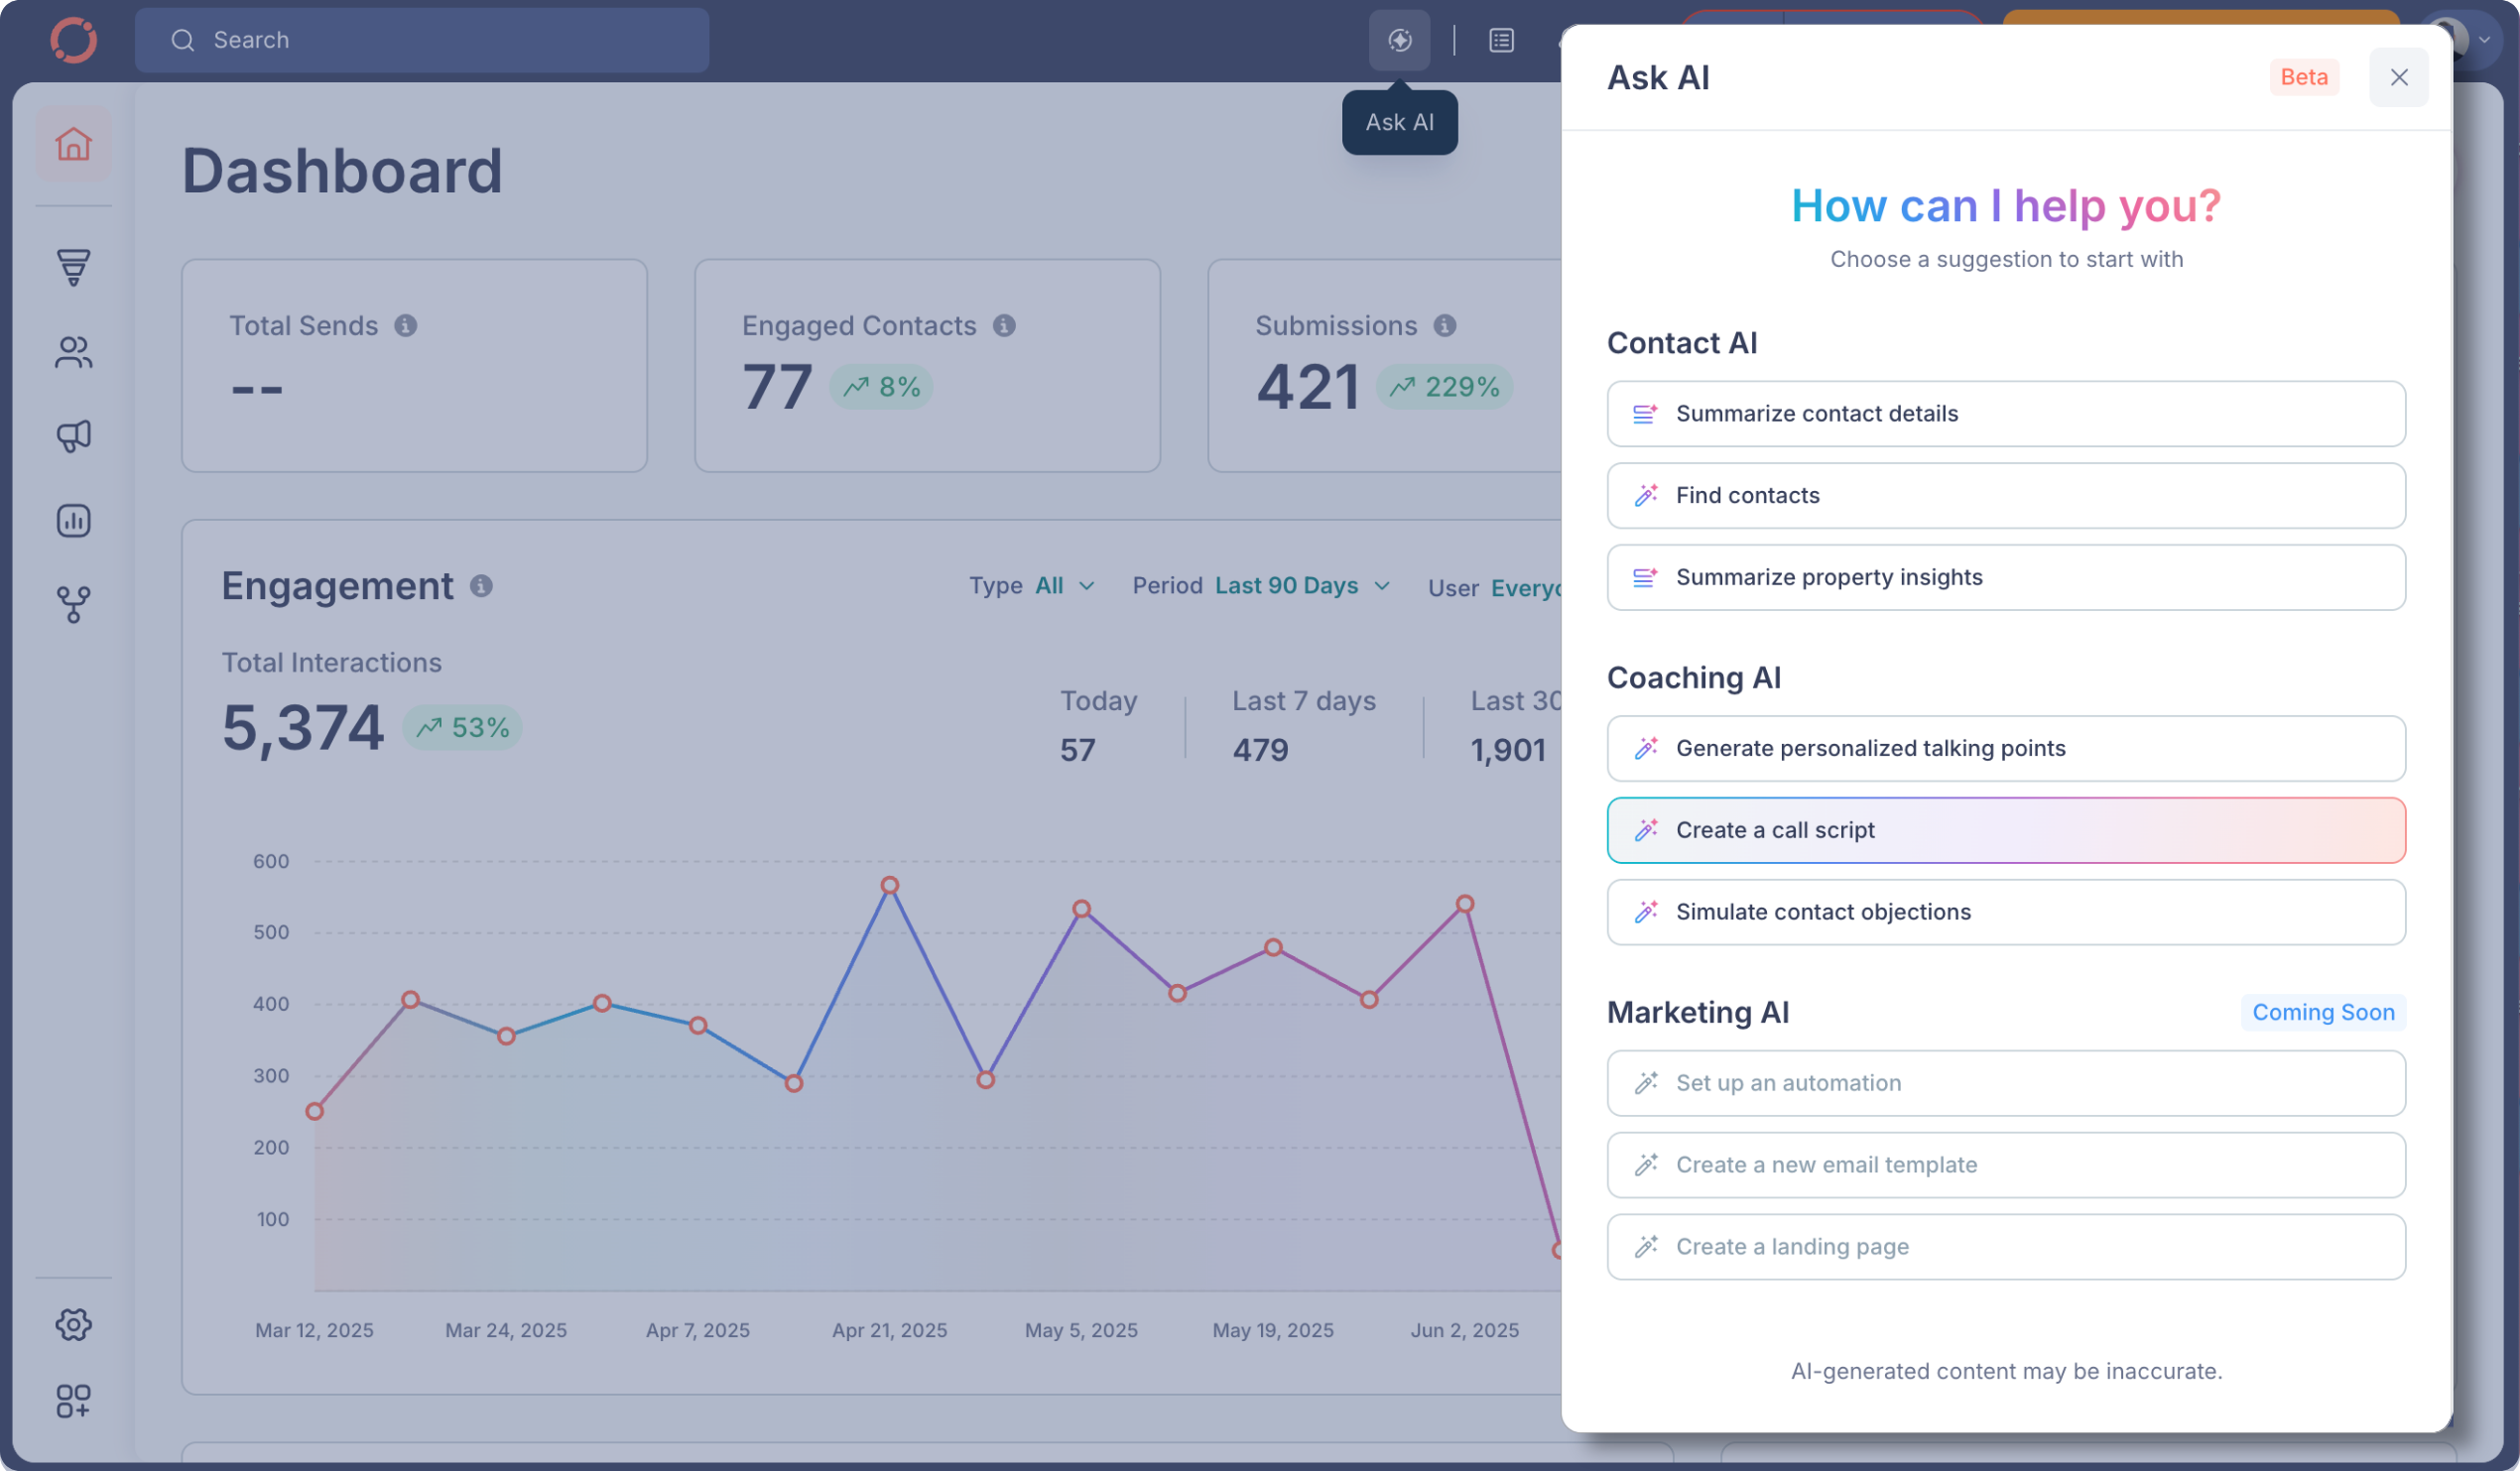Open the reports bar-chart icon
2520x1471 pixels.
pyautogui.click(x=73, y=520)
